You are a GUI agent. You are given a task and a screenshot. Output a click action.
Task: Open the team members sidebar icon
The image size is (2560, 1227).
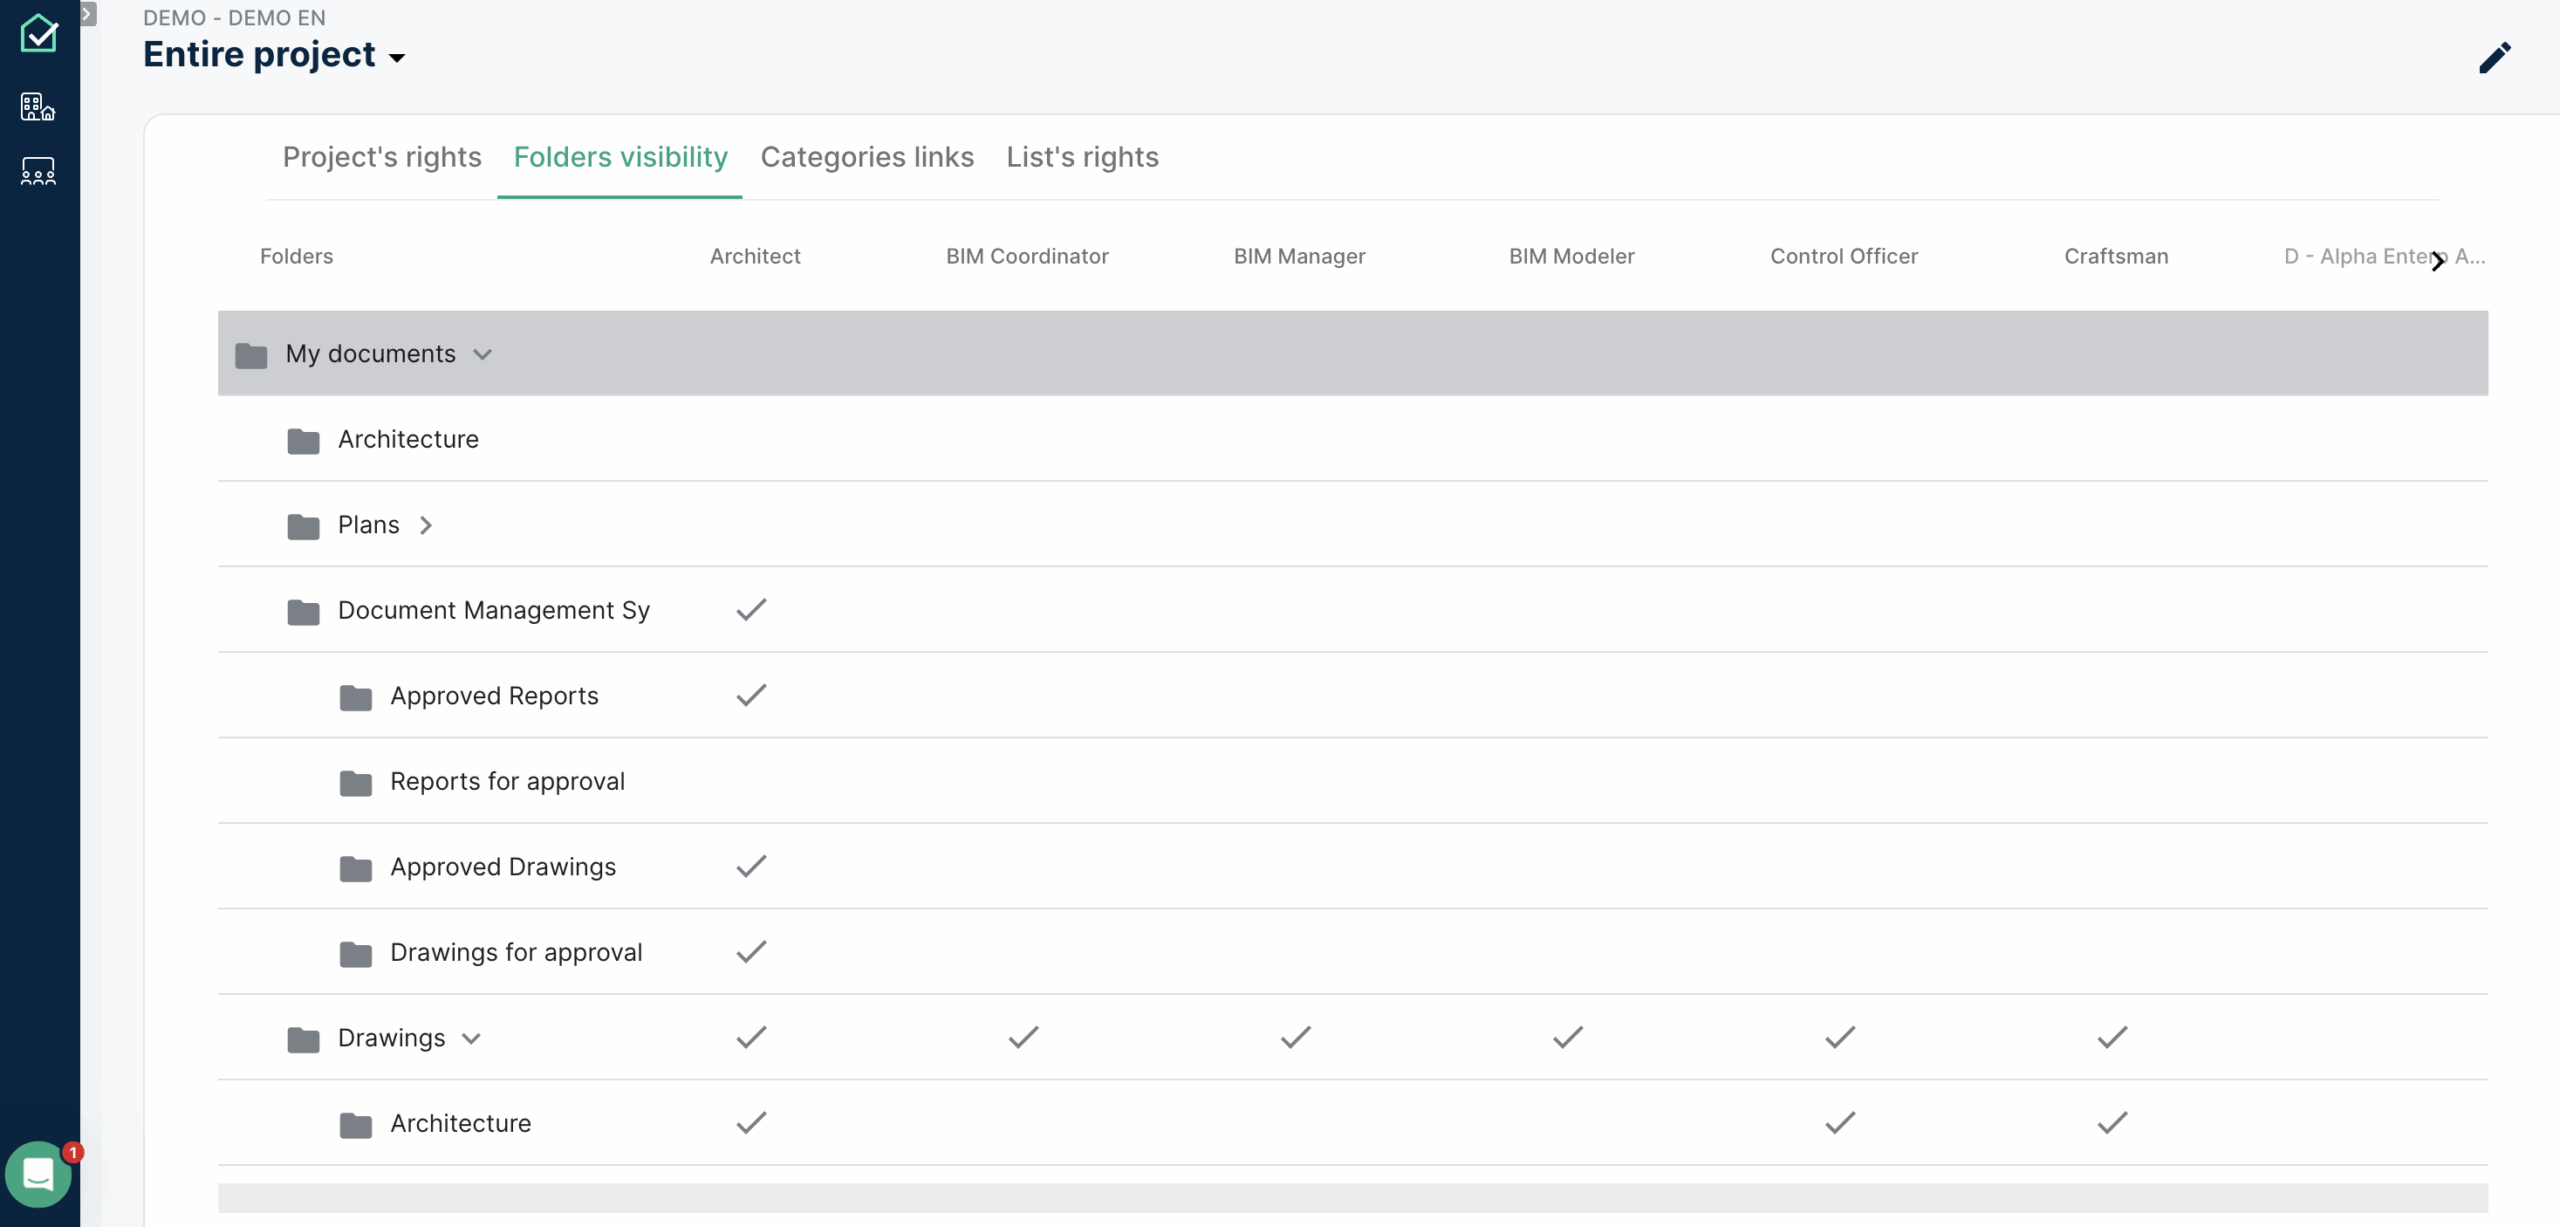click(x=38, y=172)
